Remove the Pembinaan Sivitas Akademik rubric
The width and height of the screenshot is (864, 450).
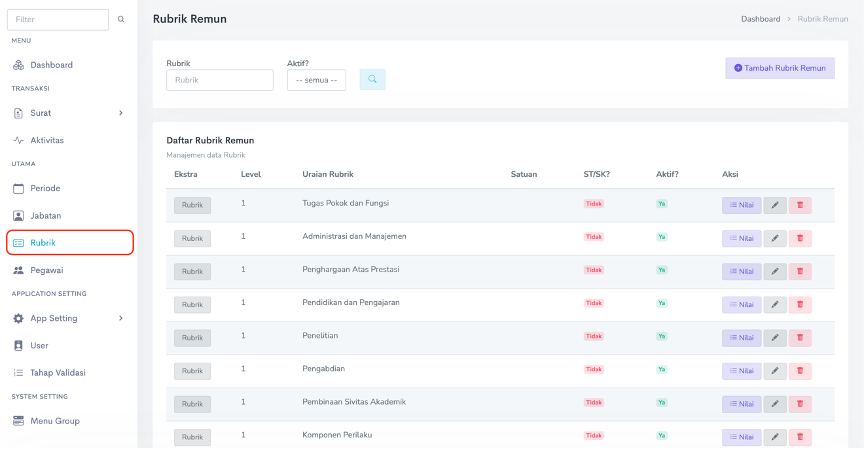(x=800, y=404)
